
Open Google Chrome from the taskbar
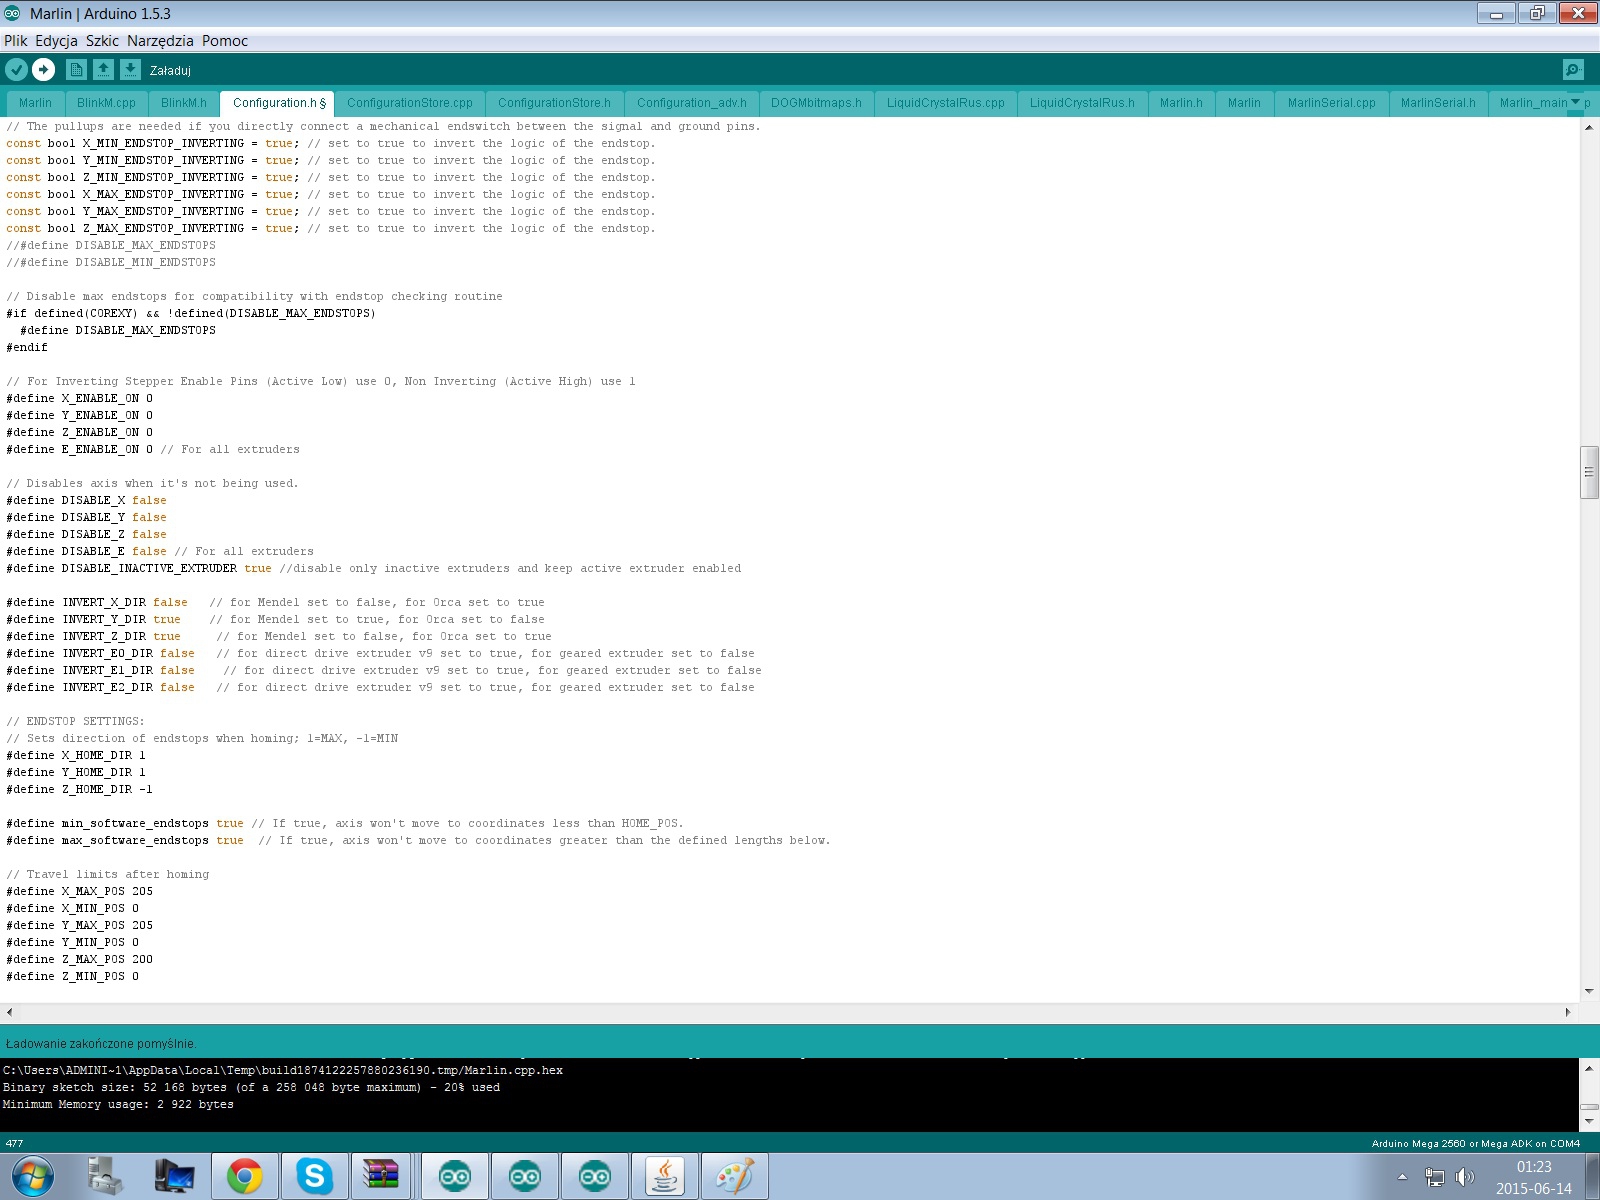pos(245,1176)
